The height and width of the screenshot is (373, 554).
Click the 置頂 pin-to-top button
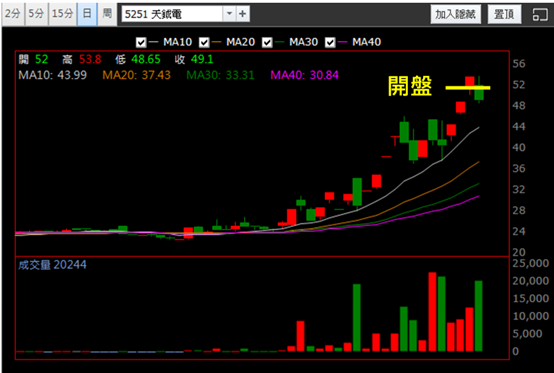504,14
